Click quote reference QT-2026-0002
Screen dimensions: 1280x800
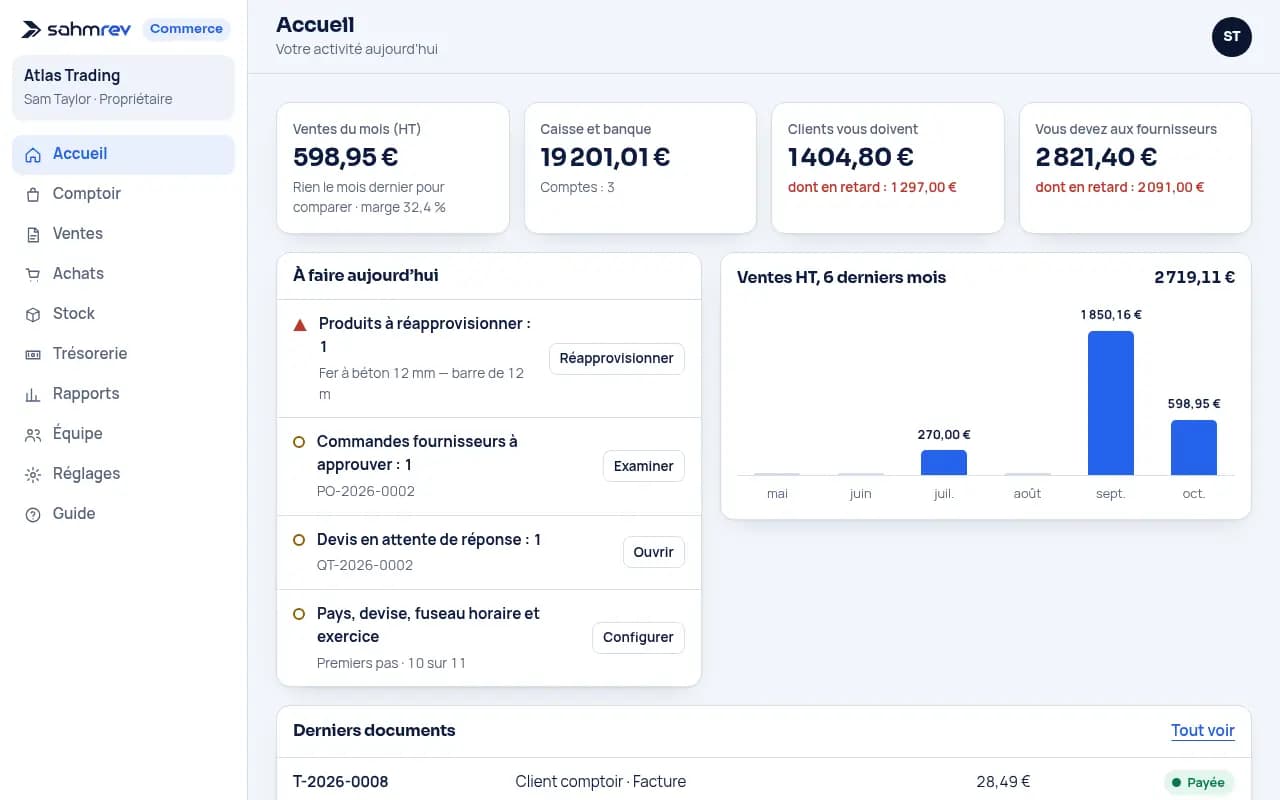tap(365, 565)
